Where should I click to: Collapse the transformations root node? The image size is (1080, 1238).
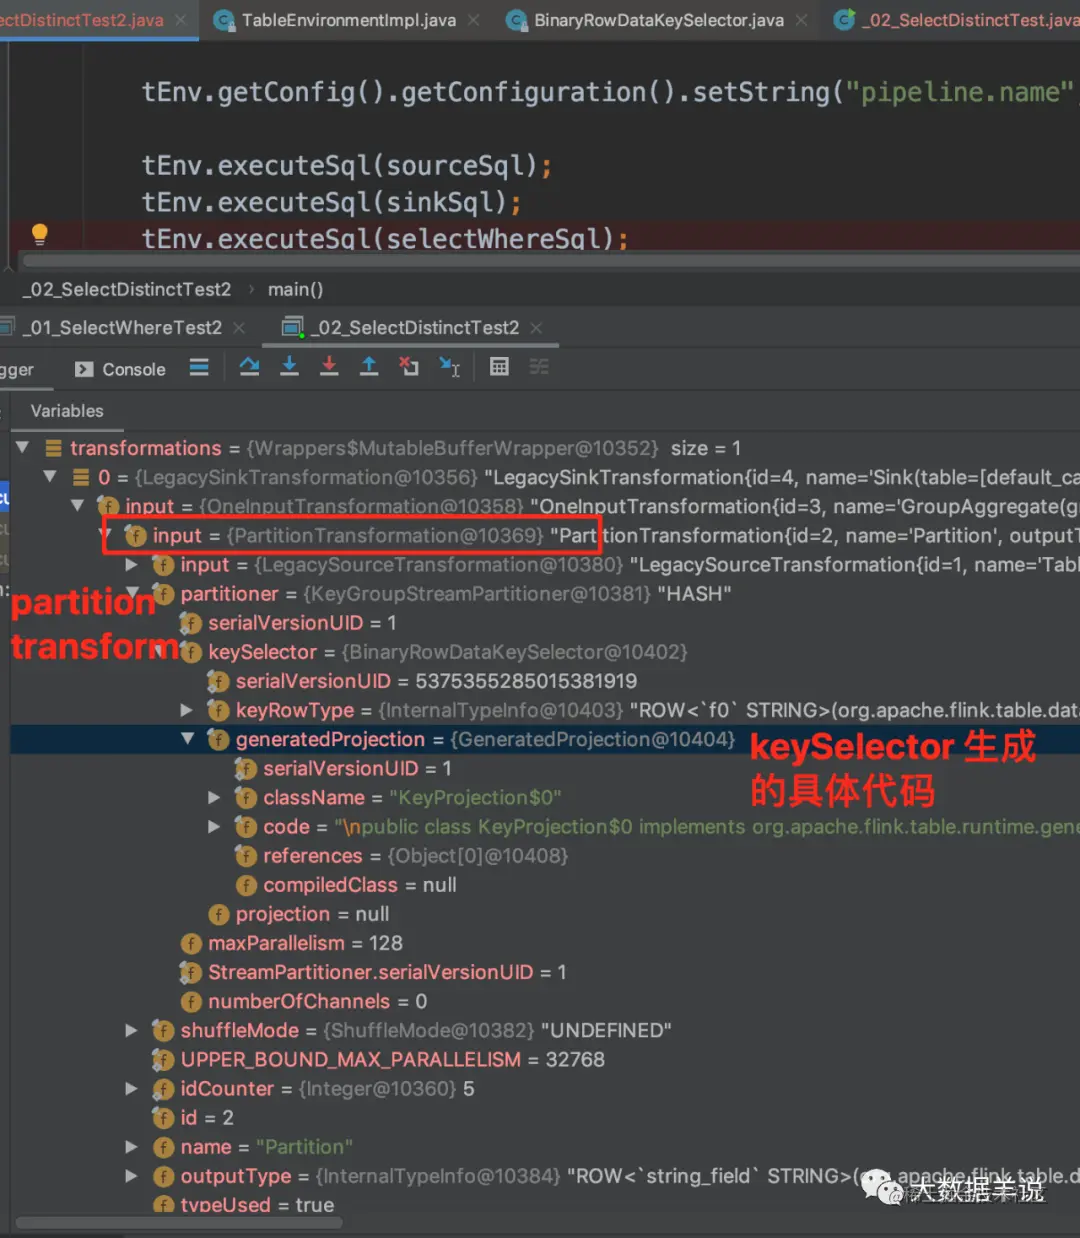(22, 447)
